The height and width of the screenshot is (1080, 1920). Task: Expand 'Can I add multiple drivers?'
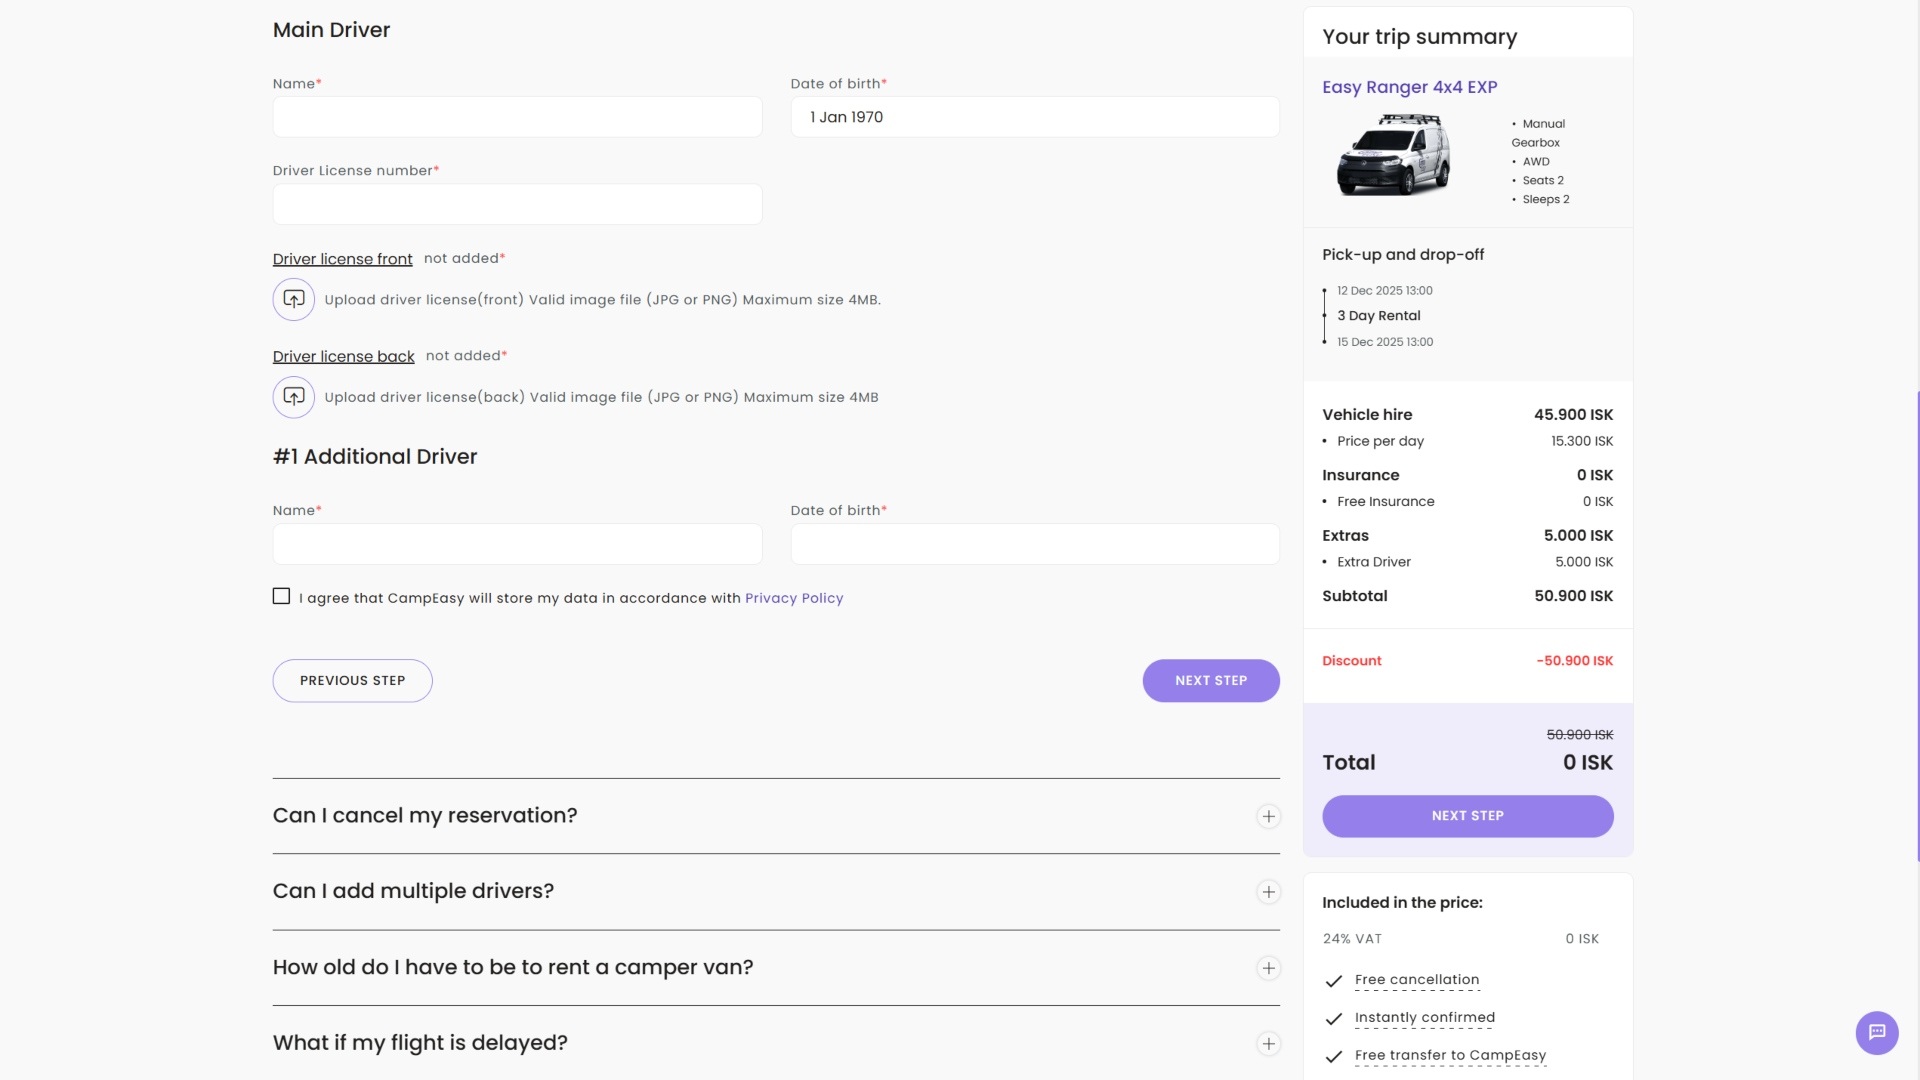click(1268, 891)
